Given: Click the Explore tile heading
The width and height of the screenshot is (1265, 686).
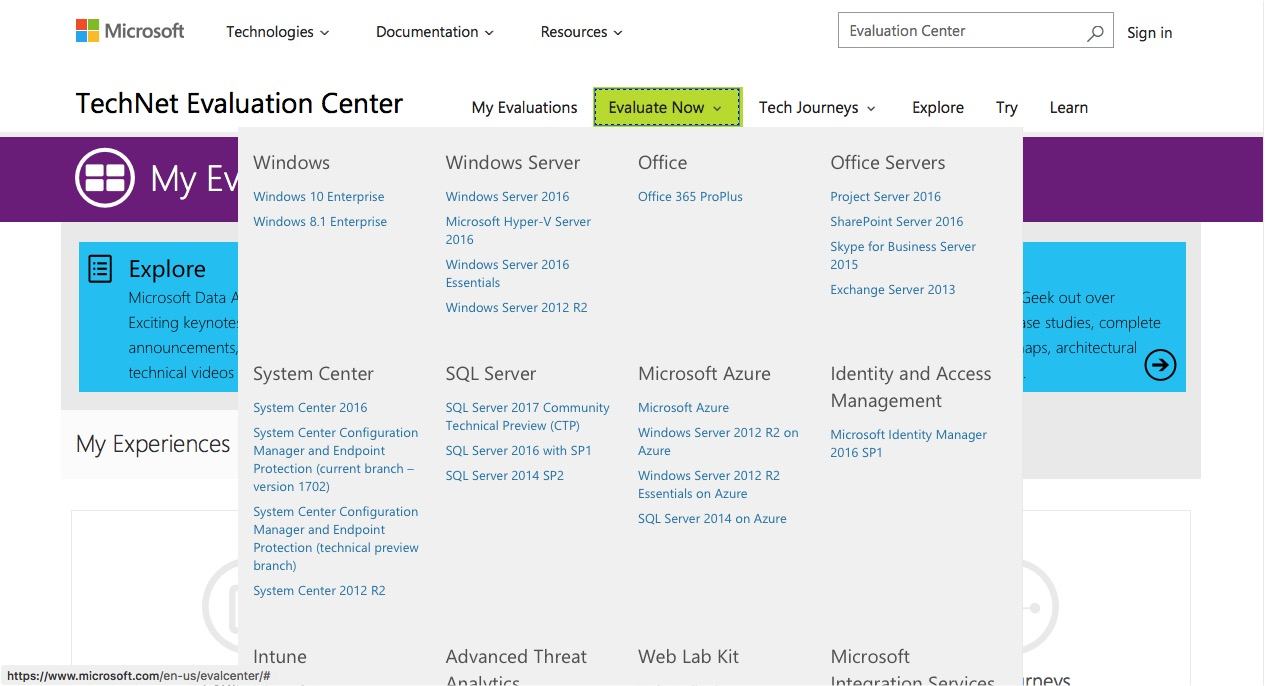Looking at the screenshot, I should coord(167,269).
